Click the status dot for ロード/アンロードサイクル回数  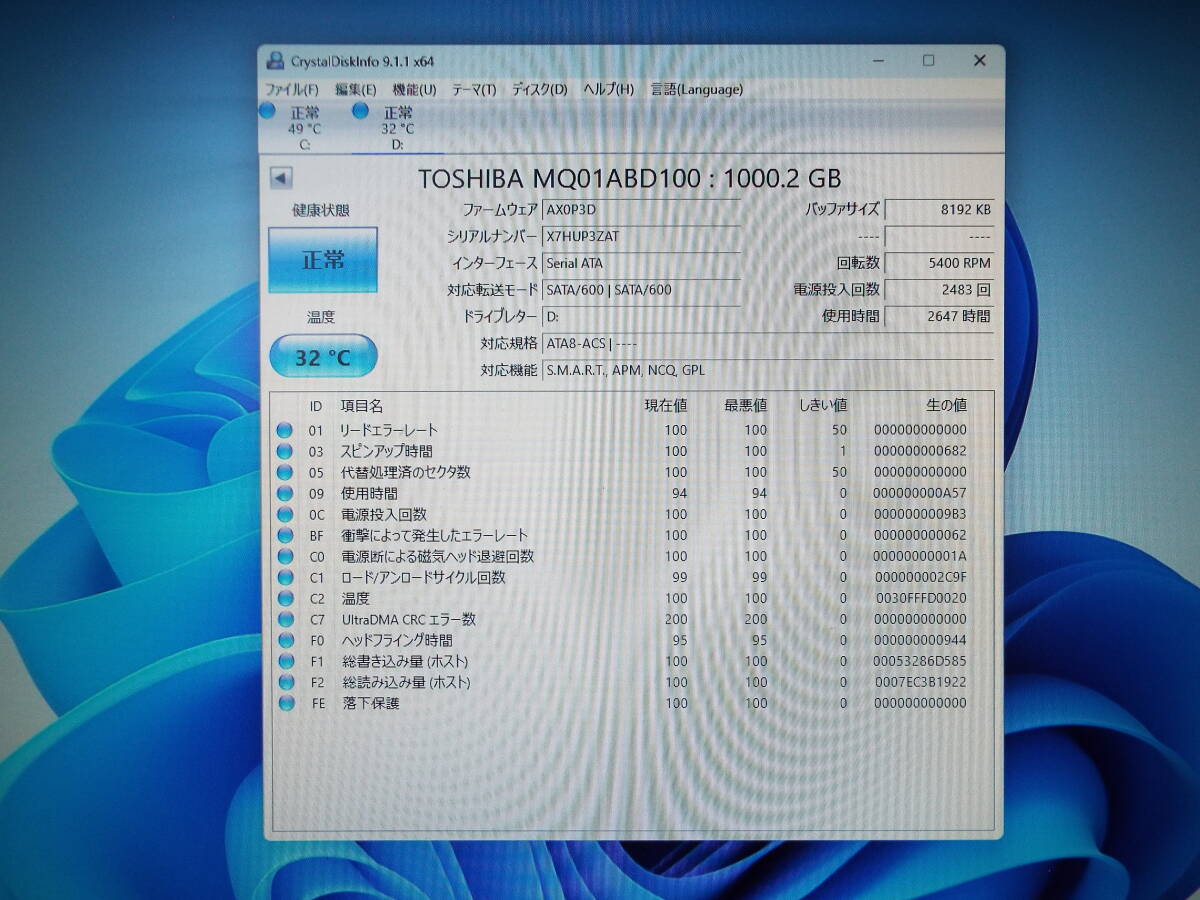285,577
